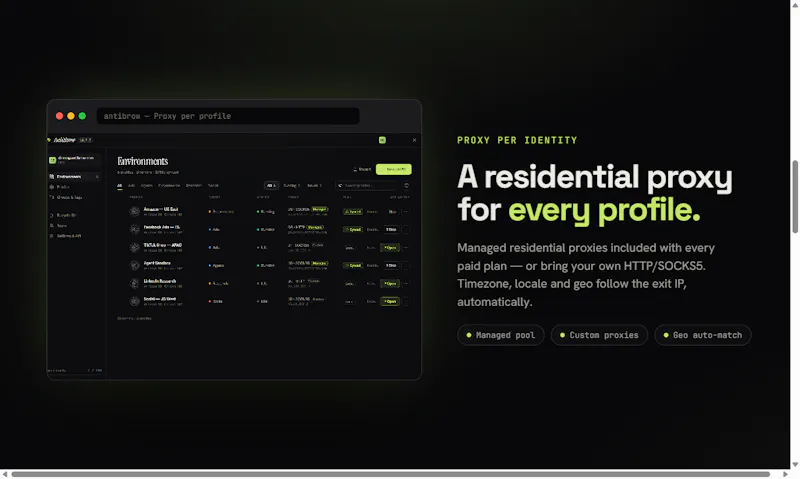Click the horizontal scrollbar right arrow
The image size is (800, 479).
(x=785, y=474)
